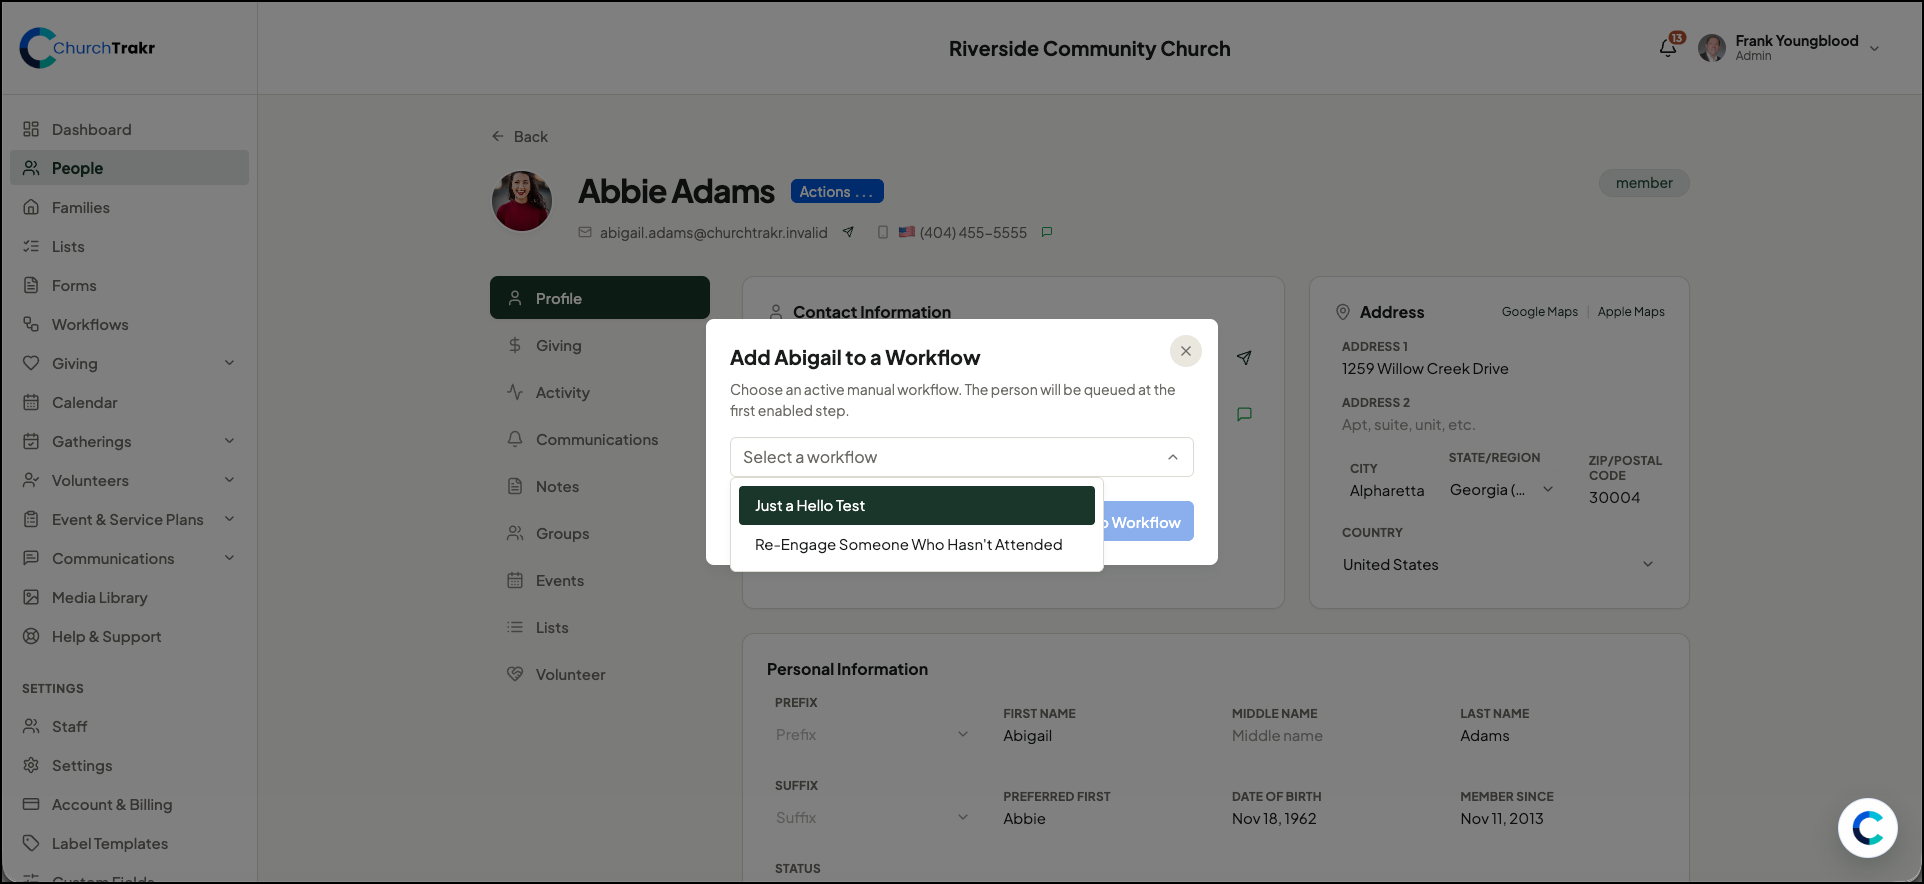
Task: Choose Just a Hello Test workflow
Action: click(917, 505)
